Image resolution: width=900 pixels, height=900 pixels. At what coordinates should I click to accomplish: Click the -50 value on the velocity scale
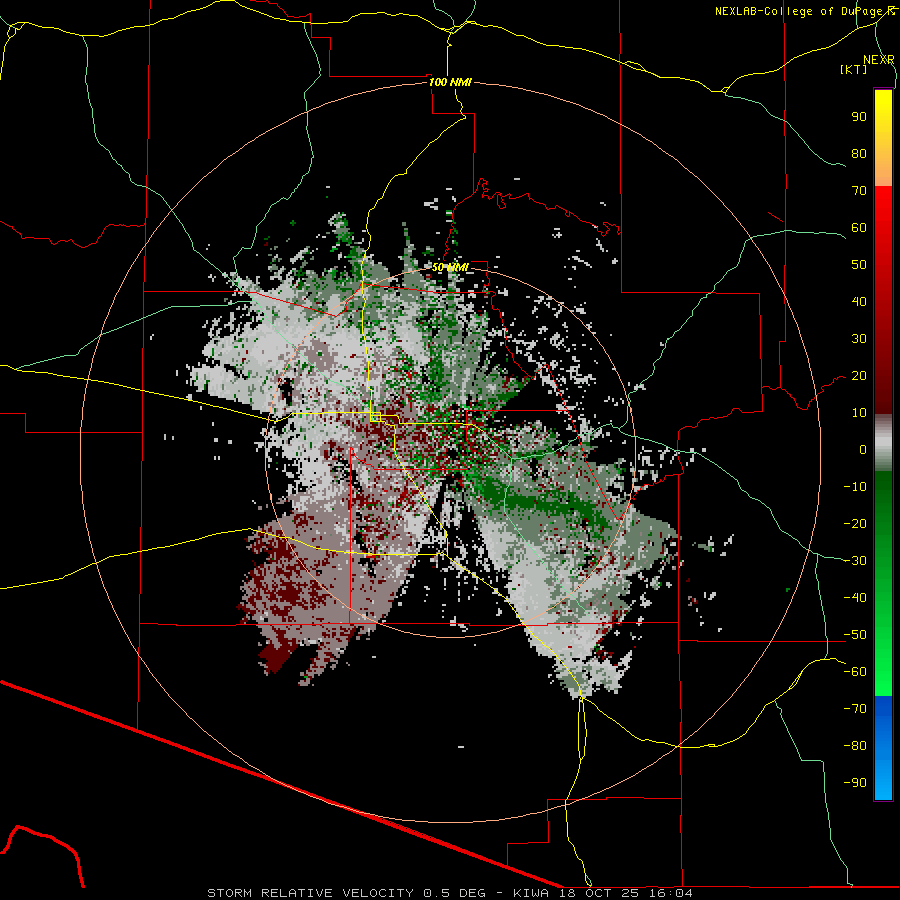[x=855, y=635]
